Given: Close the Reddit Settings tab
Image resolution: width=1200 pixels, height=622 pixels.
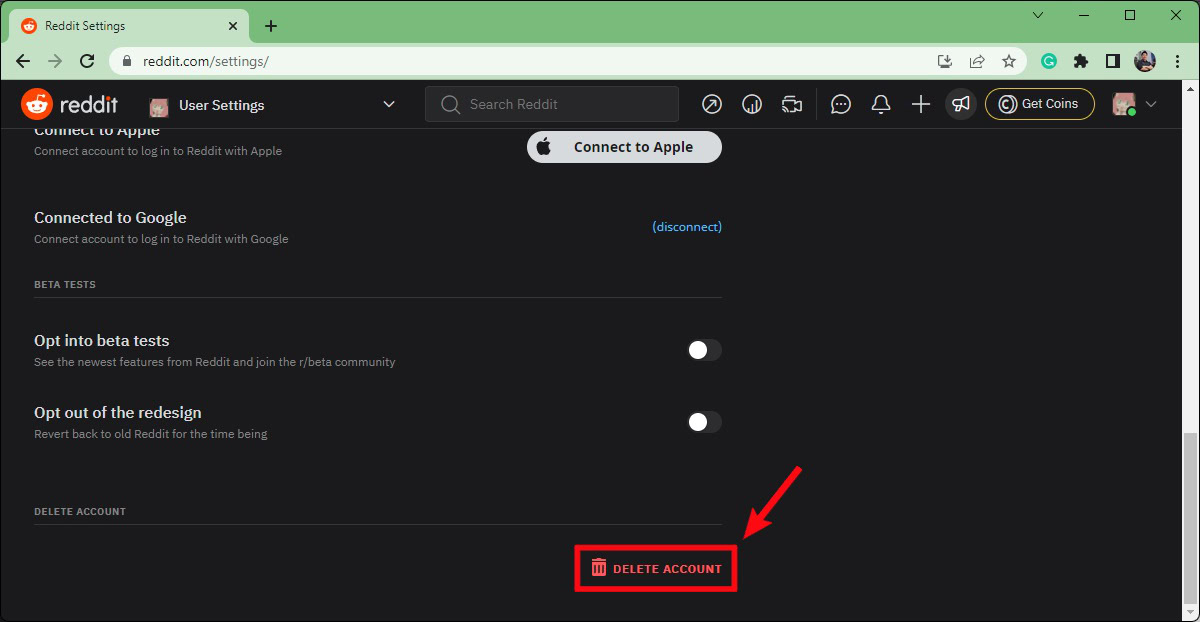Looking at the screenshot, I should click(x=231, y=26).
